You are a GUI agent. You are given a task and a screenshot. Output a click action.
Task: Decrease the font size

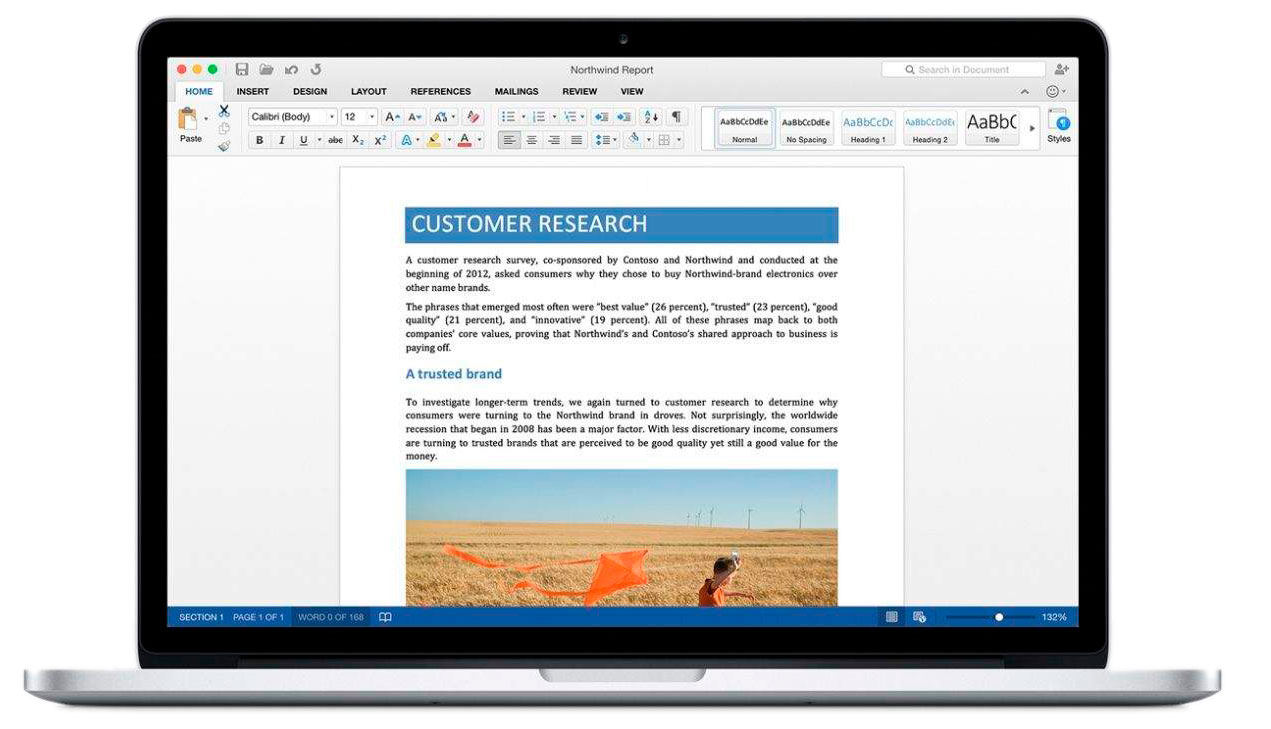point(417,117)
